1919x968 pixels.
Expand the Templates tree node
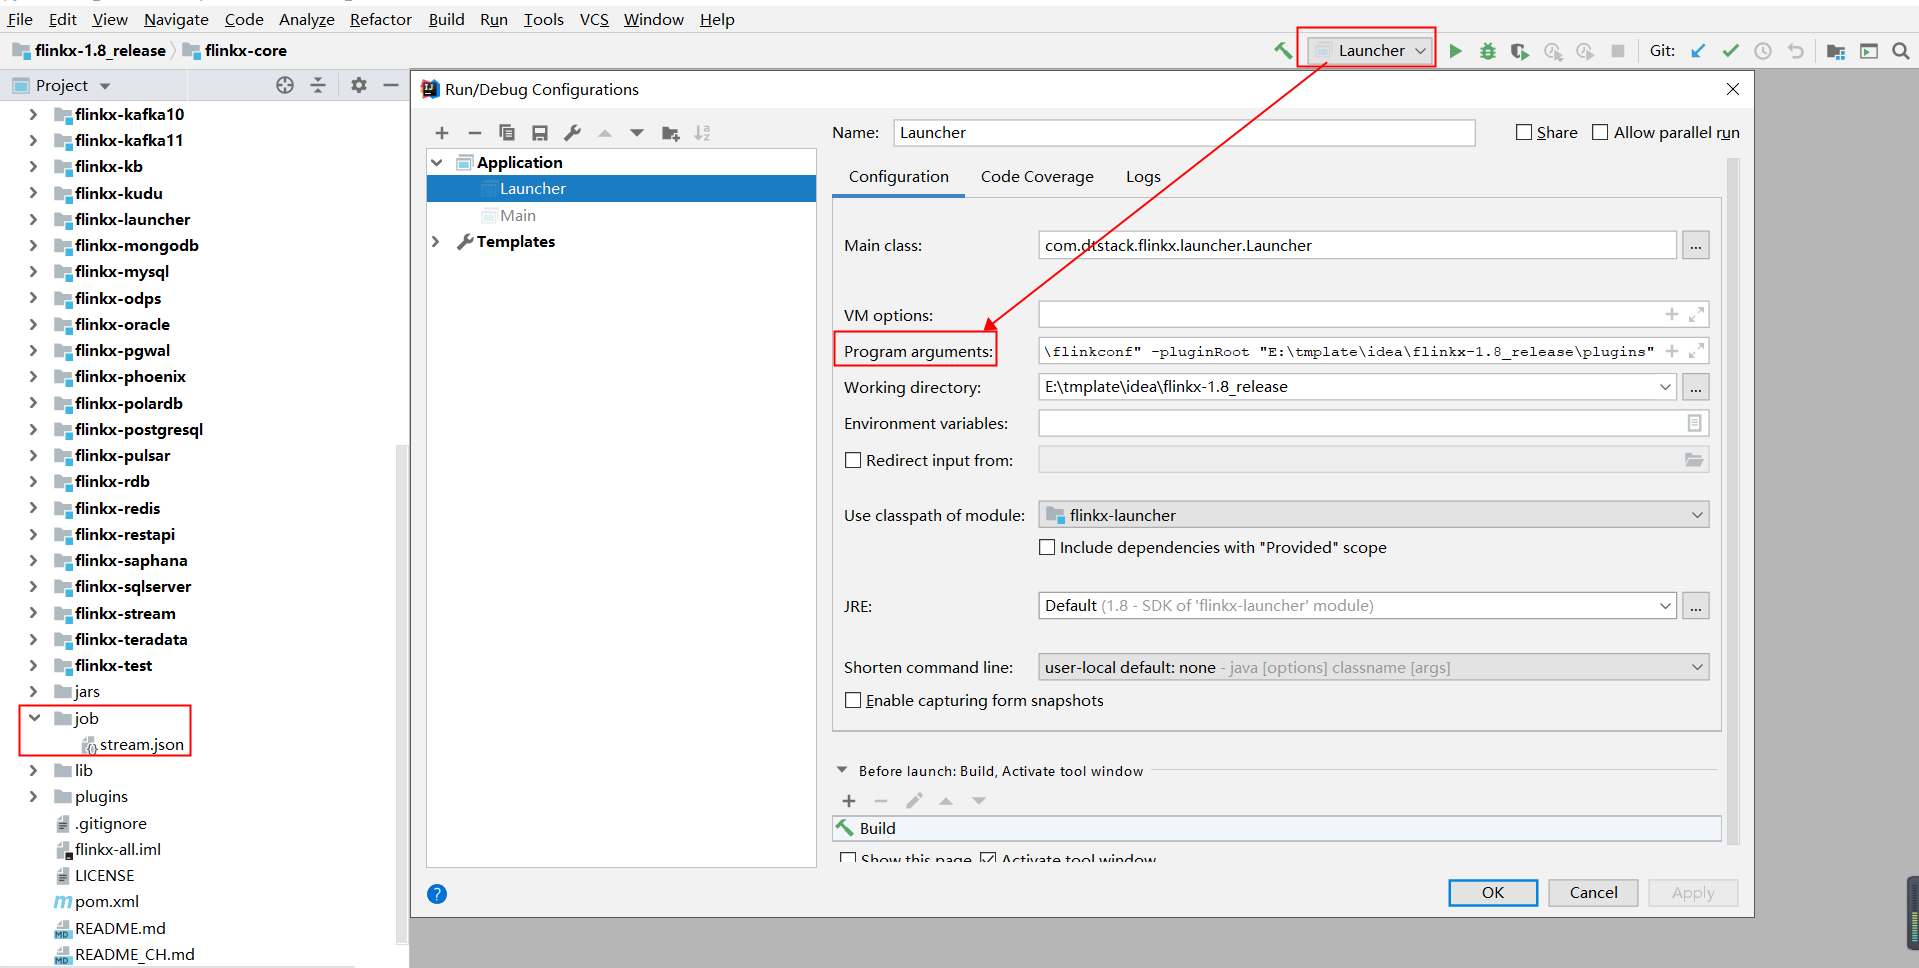pos(436,242)
